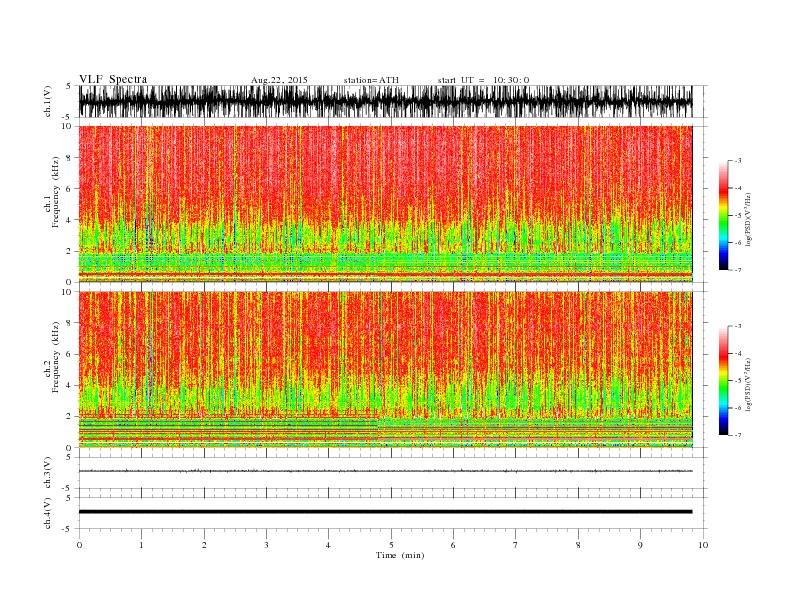Viewport: 792px width, 612px height.
Task: Click time axis tick label "1"
Action: pyautogui.click(x=141, y=545)
